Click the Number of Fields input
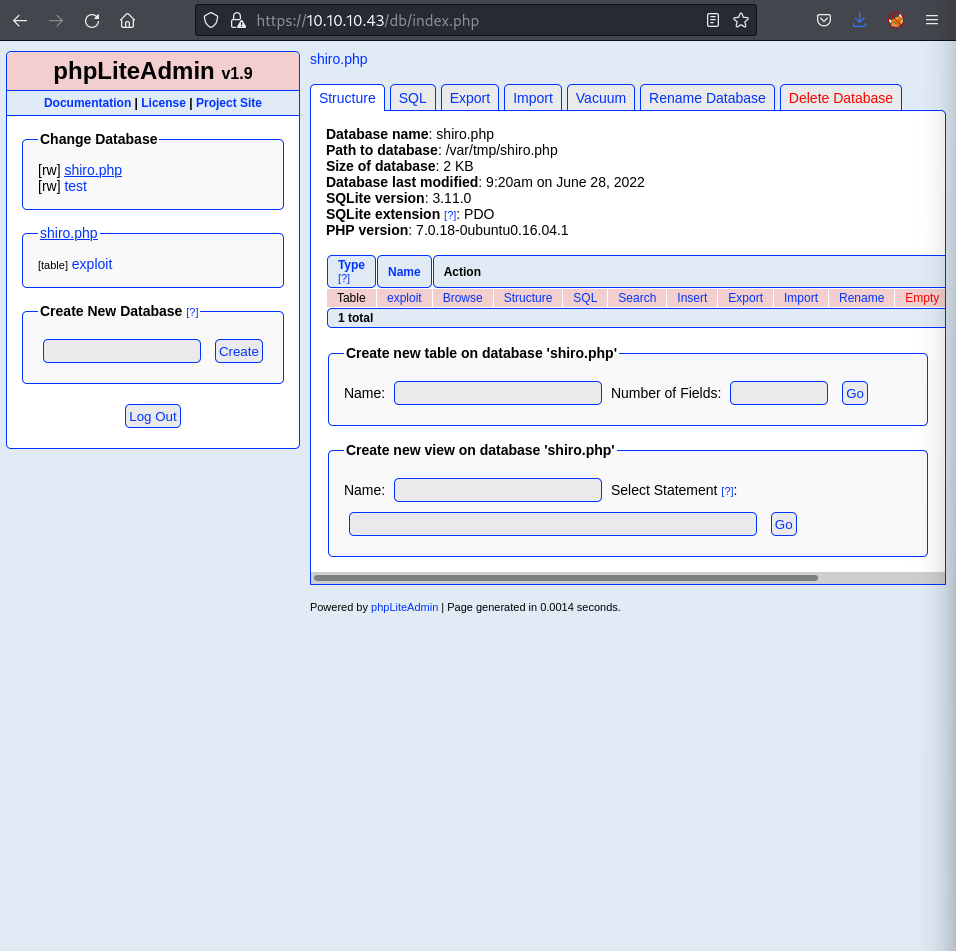The image size is (956, 951). point(778,393)
